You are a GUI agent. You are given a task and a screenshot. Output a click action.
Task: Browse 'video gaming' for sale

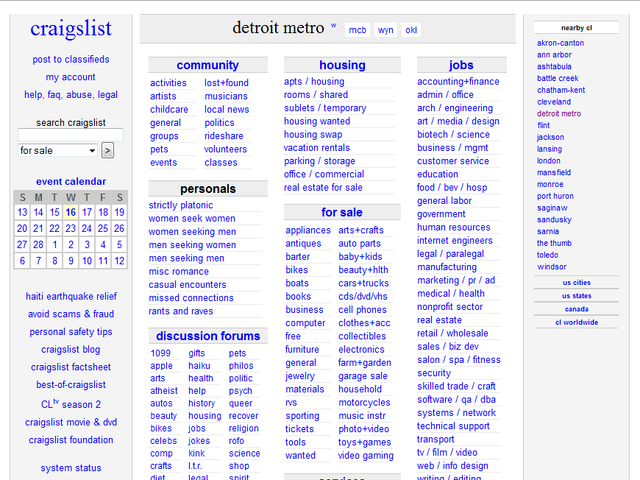[366, 456]
